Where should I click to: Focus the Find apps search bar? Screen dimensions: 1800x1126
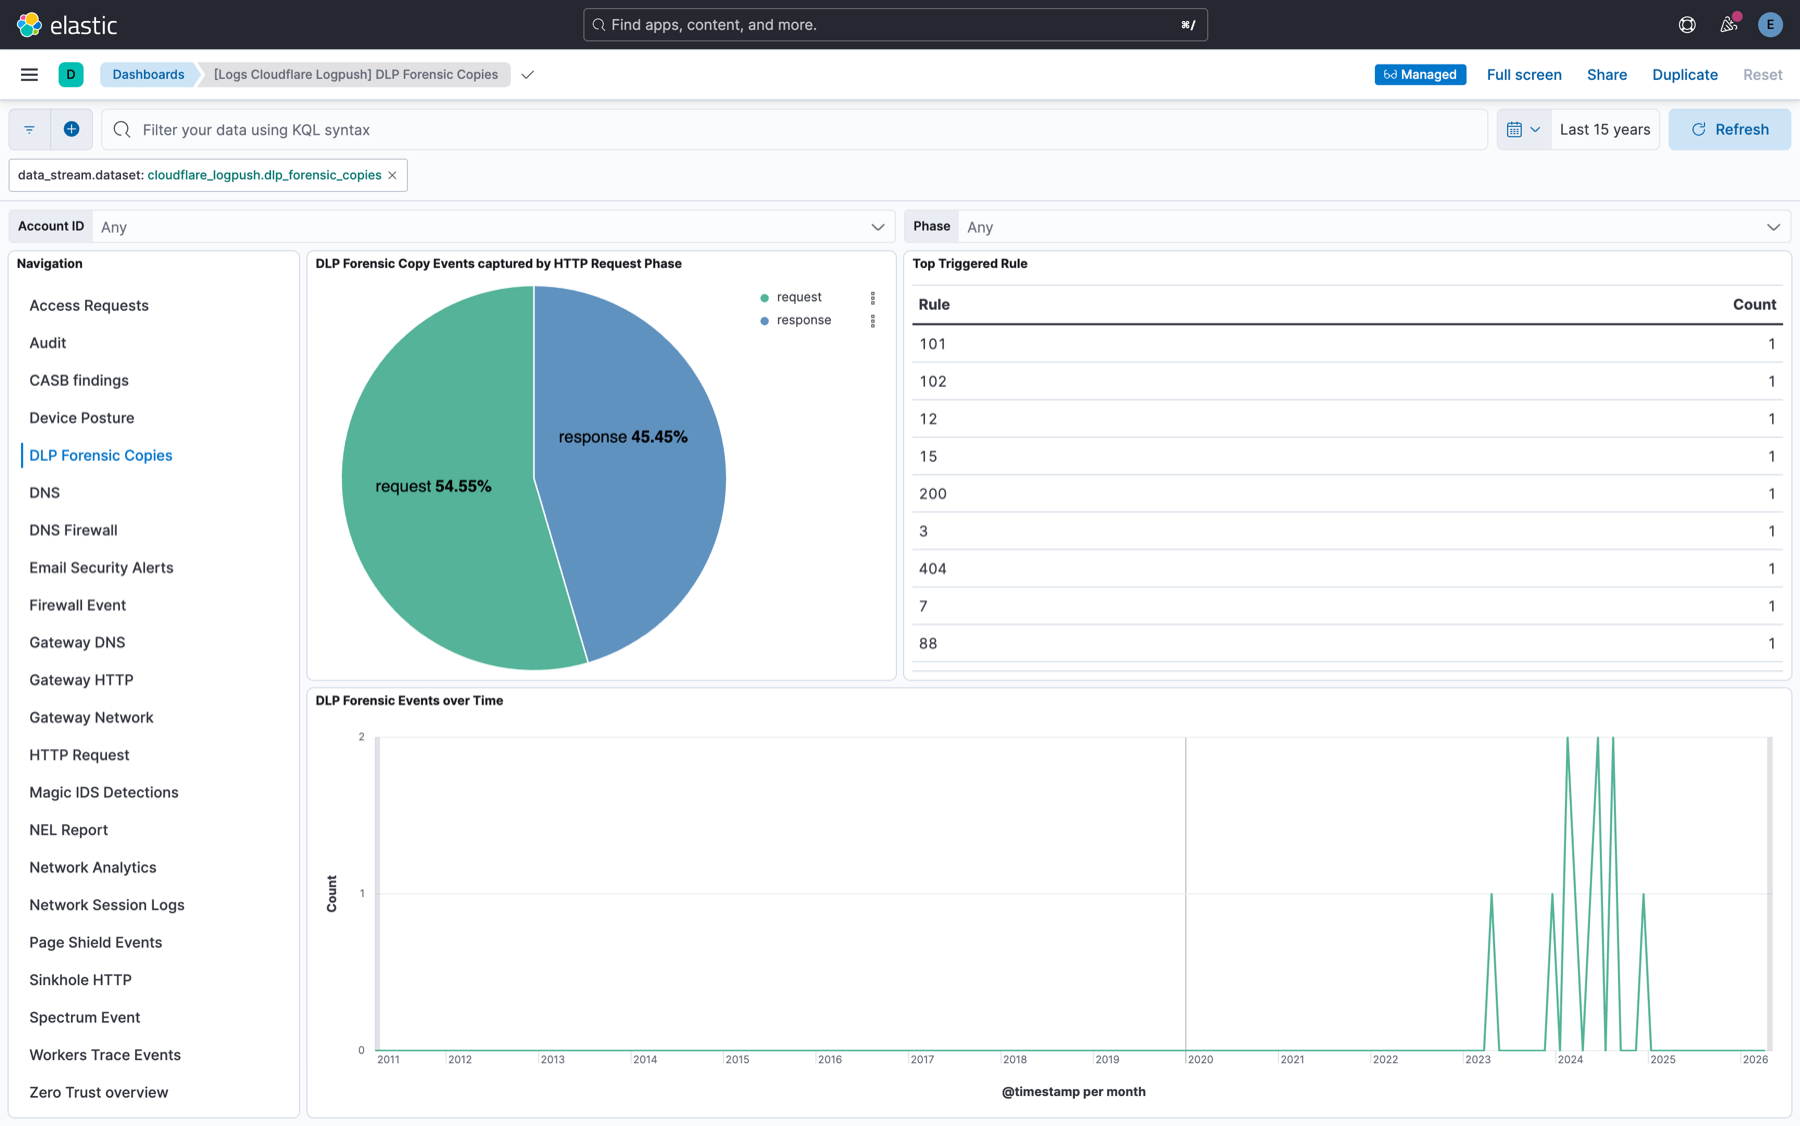(x=895, y=24)
